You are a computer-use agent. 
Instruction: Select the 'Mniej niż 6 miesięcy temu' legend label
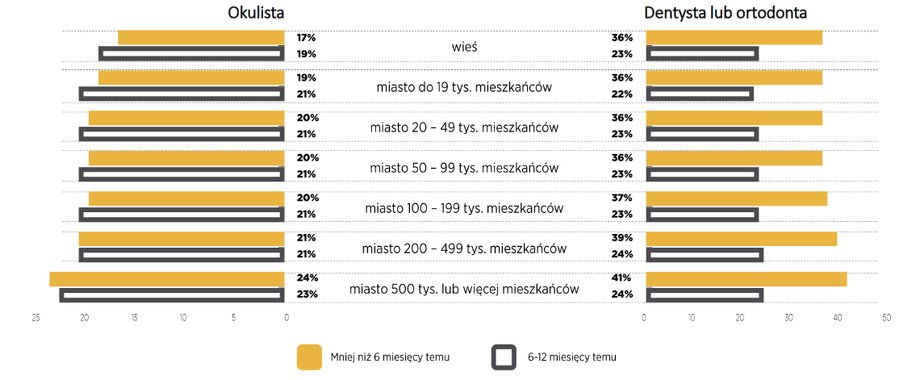[x=392, y=357]
